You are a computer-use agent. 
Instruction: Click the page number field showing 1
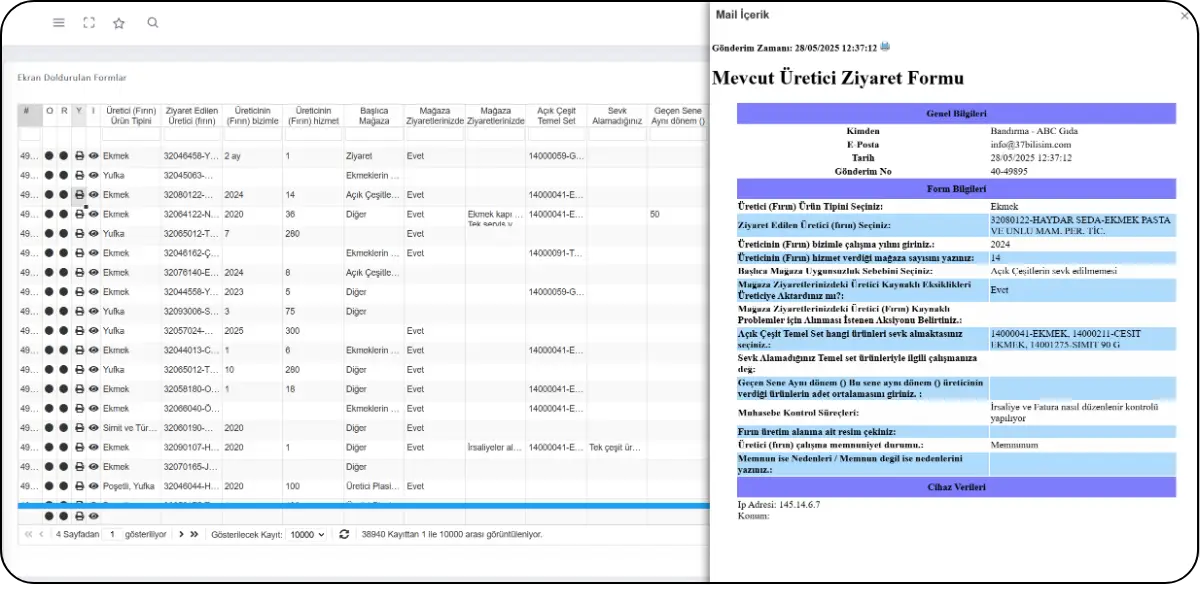[x=113, y=535]
